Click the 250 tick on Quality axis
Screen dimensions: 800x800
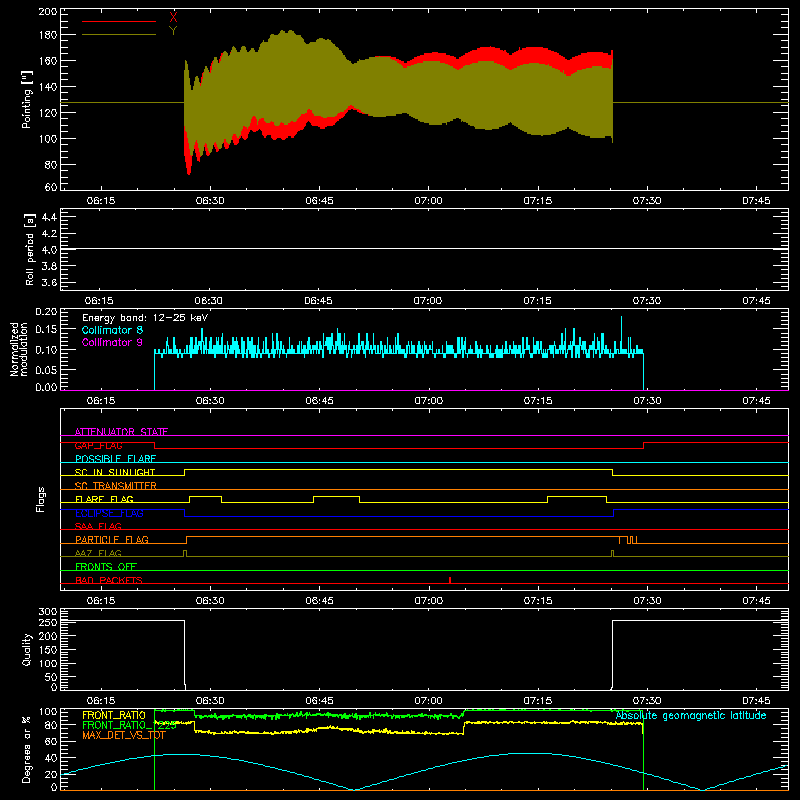[48, 622]
